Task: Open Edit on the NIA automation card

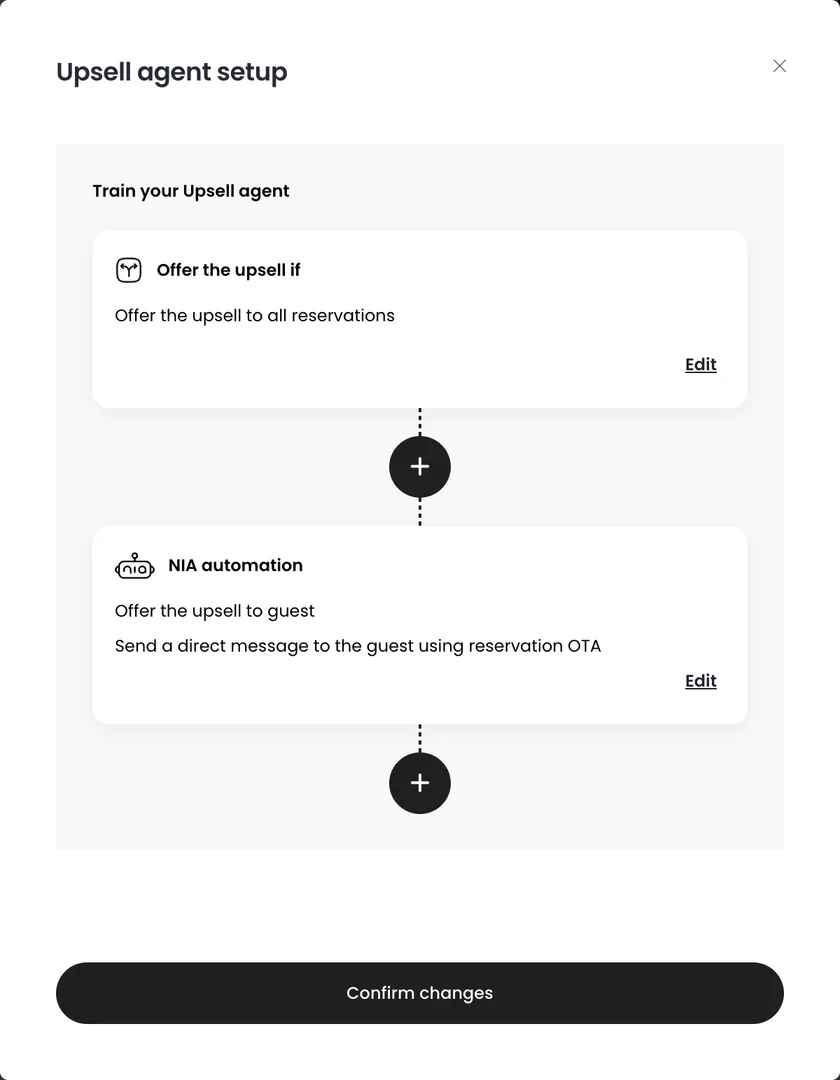Action: (700, 680)
